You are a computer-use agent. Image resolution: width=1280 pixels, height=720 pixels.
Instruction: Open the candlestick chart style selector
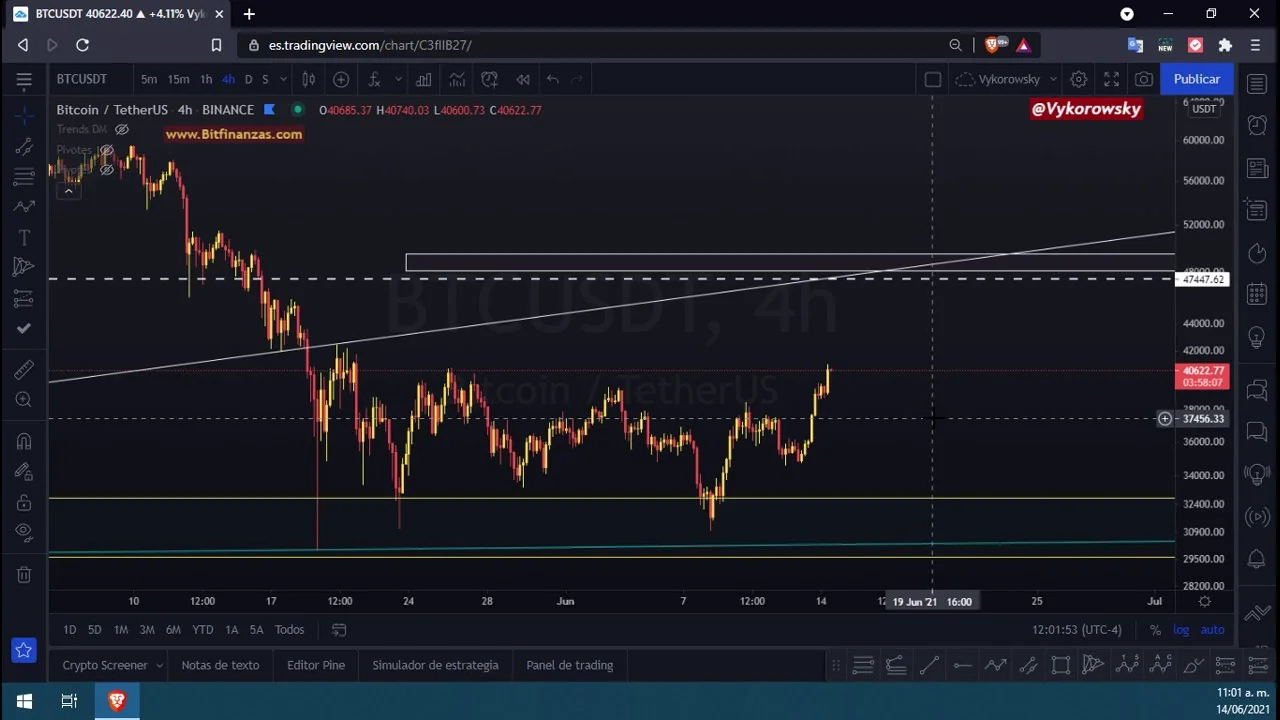(x=309, y=79)
